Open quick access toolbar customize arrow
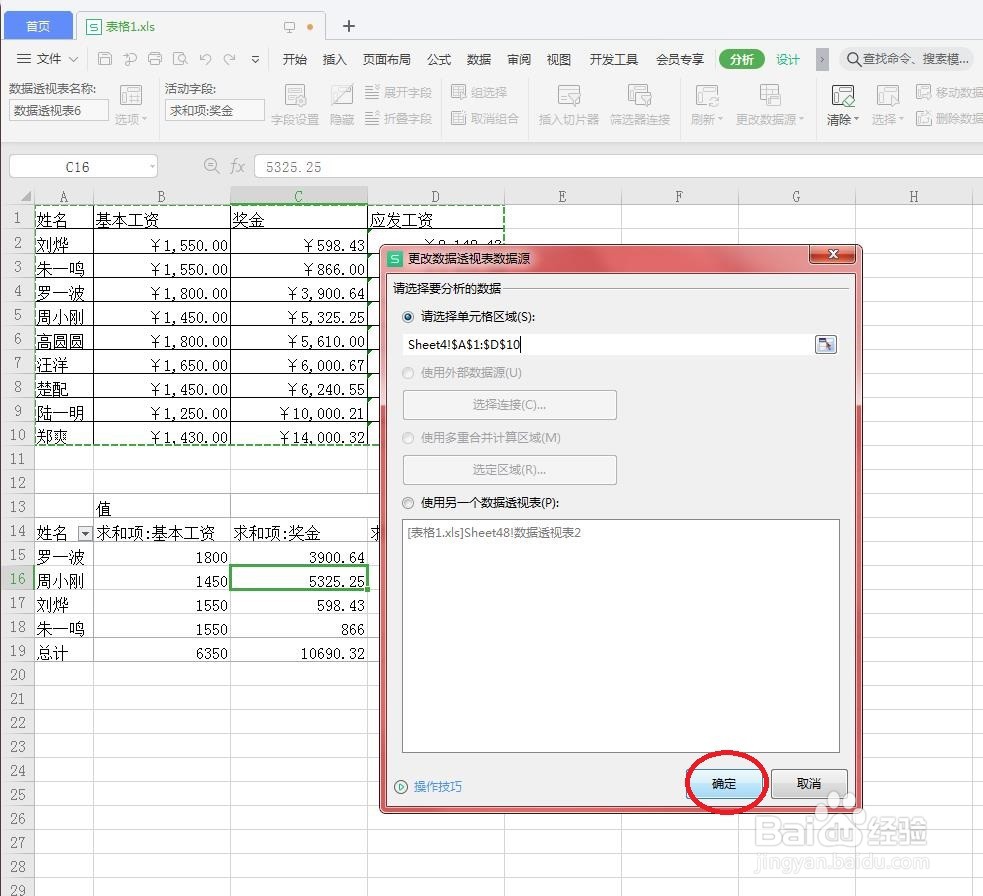Viewport: 983px width, 896px height. click(255, 60)
